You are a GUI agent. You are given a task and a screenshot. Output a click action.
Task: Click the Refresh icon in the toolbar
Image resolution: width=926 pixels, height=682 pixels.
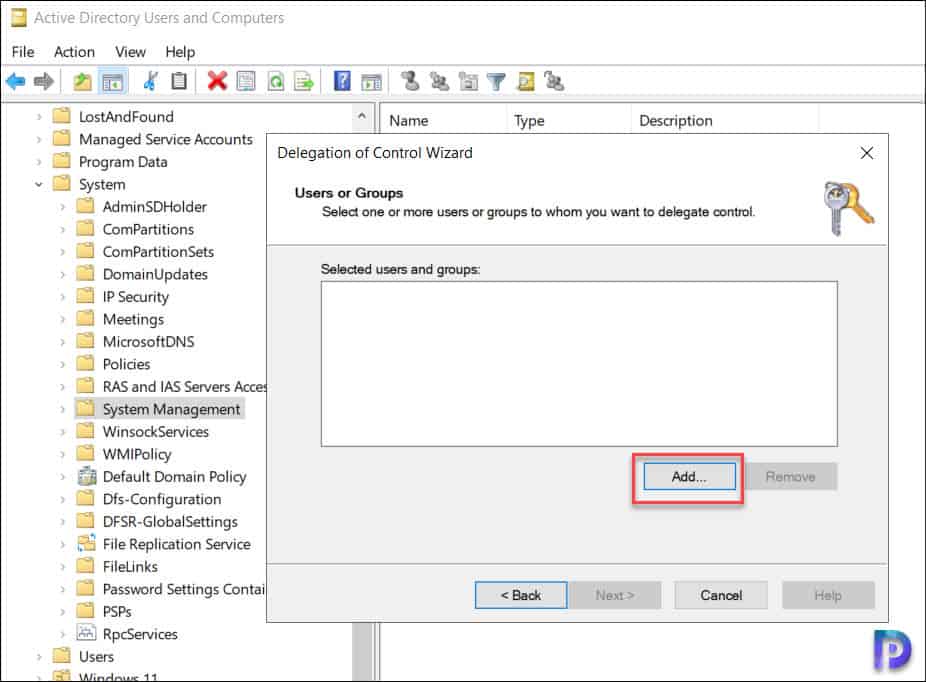pyautogui.click(x=277, y=81)
